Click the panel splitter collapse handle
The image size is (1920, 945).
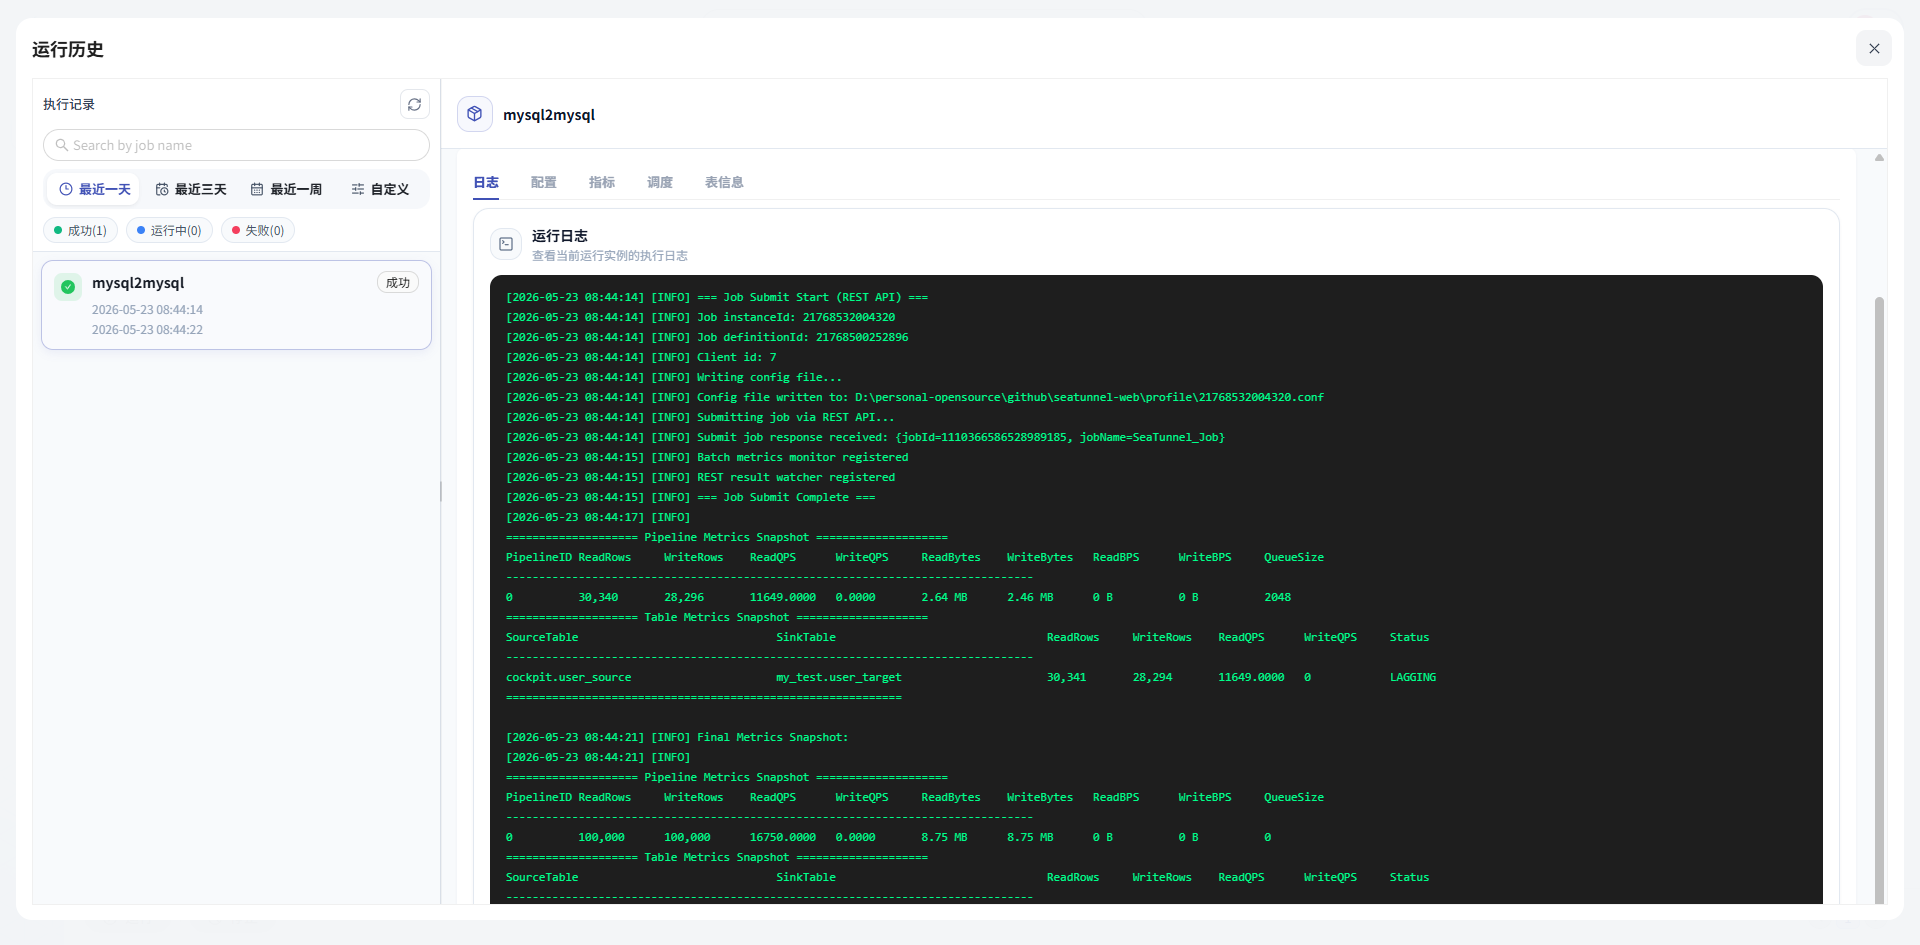pyautogui.click(x=441, y=491)
